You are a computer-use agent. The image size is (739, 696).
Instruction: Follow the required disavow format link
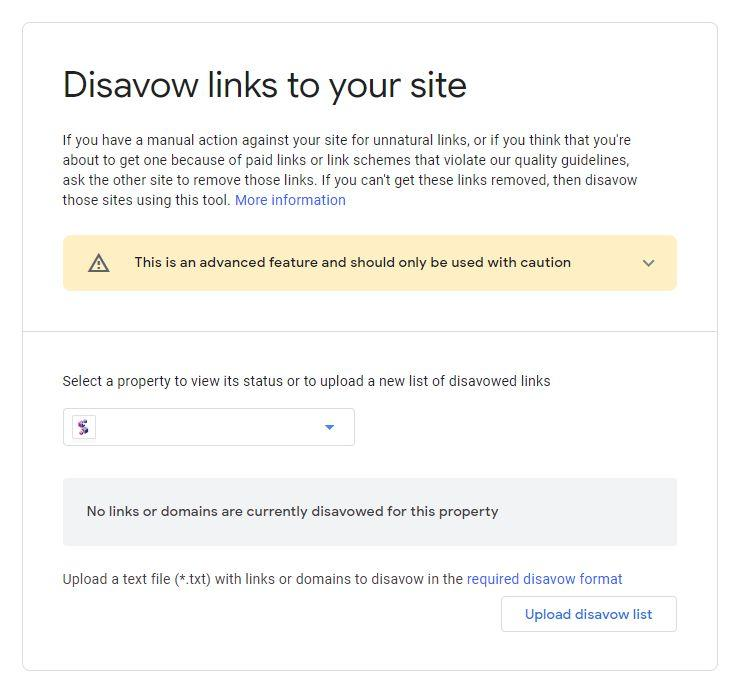coord(544,579)
